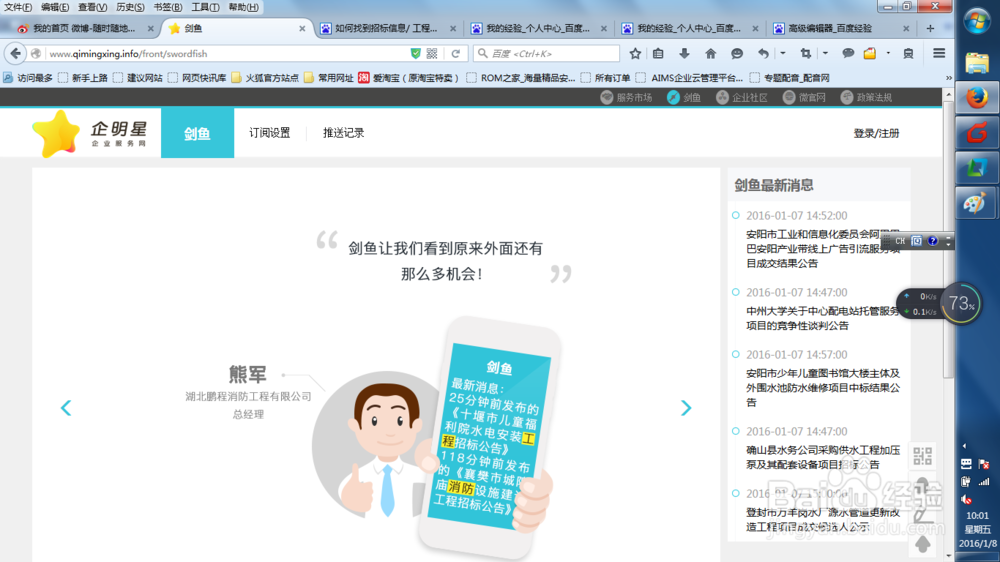Open the 文件(F) menu

(x=18, y=7)
